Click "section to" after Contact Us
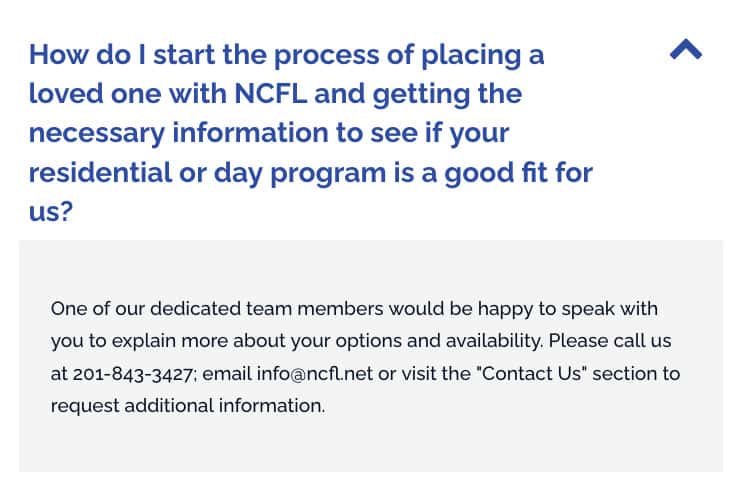The image size is (748, 494). [x=636, y=373]
